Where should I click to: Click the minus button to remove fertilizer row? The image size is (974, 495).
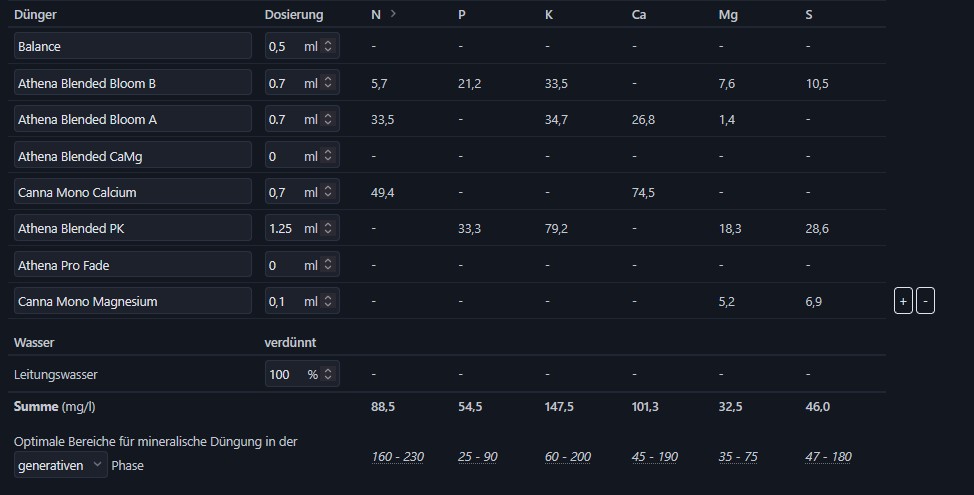[x=925, y=301]
